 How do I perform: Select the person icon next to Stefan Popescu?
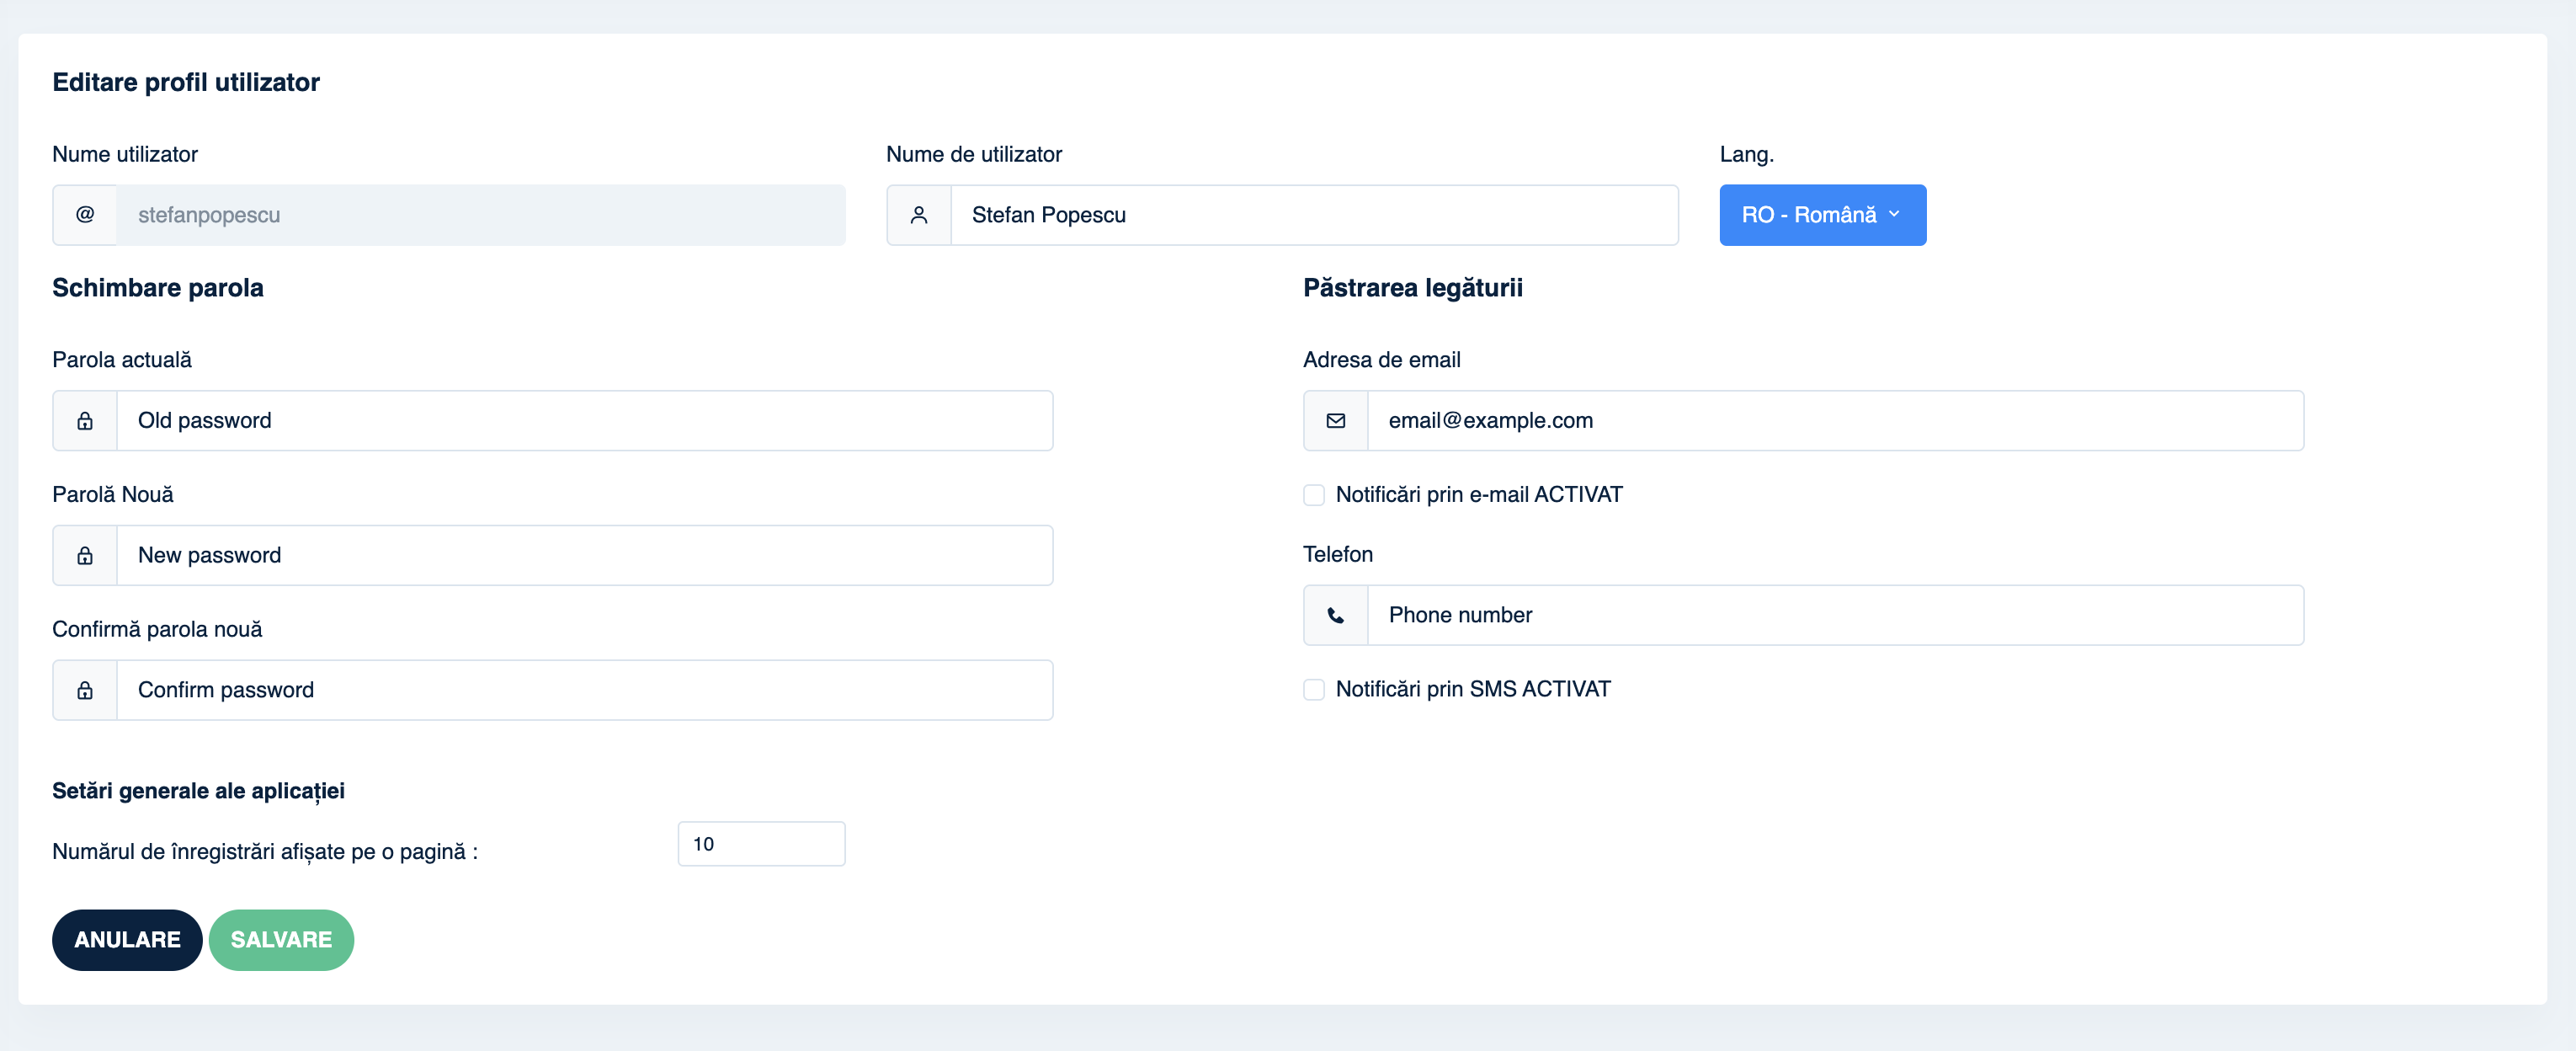point(918,214)
